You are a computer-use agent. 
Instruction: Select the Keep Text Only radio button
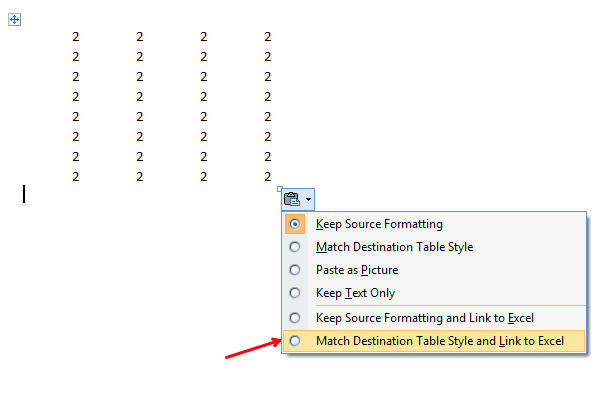[x=295, y=293]
